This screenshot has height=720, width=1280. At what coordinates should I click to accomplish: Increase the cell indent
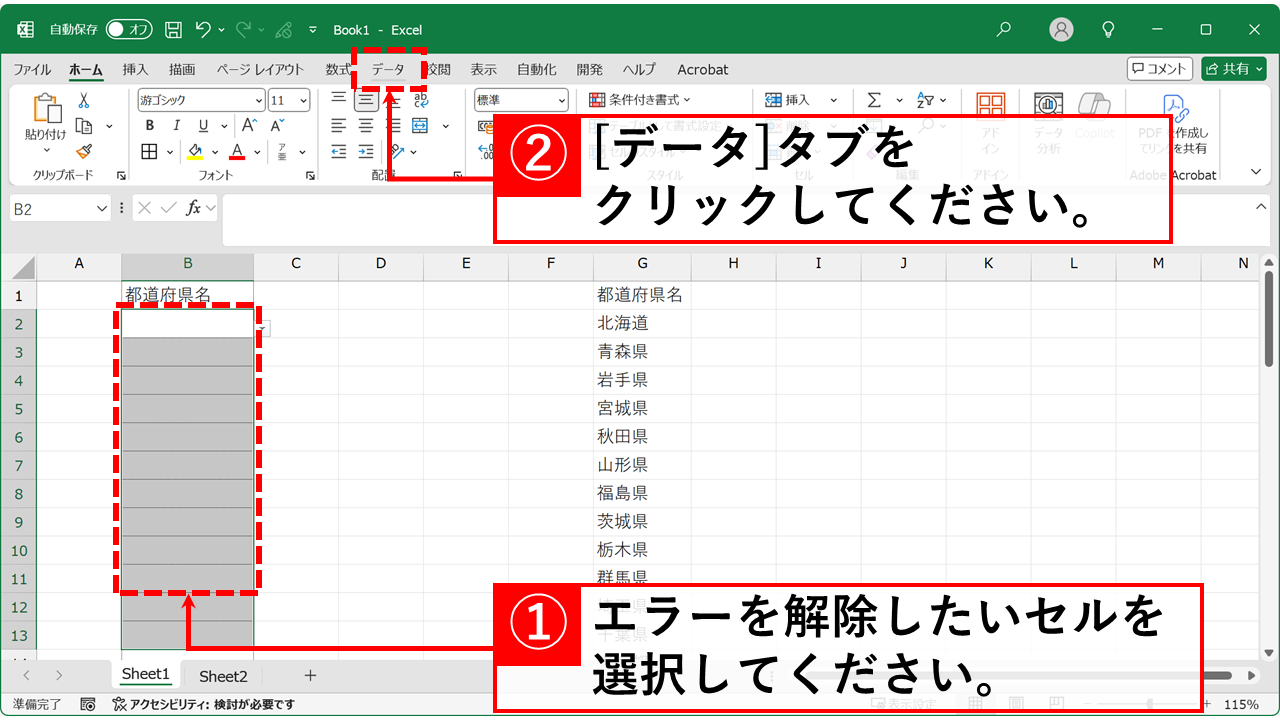[366, 152]
